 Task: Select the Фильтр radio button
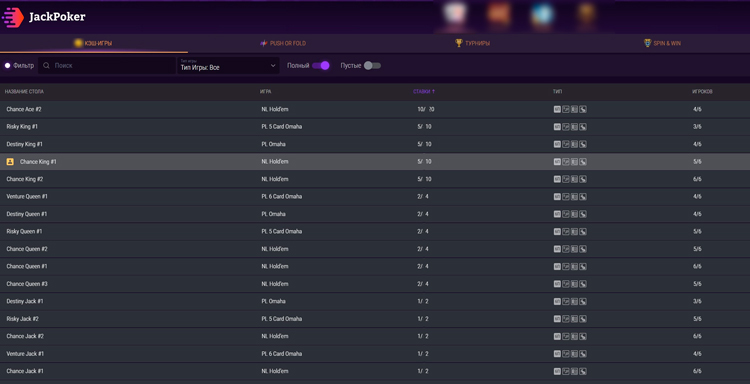pos(8,66)
